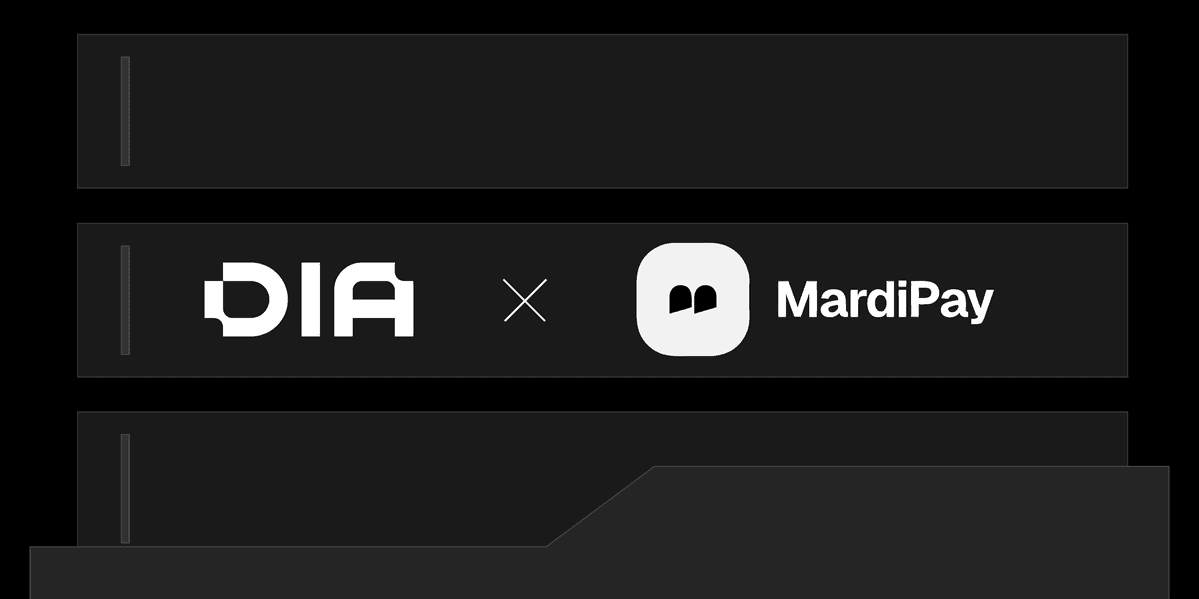
Task: Select the letter I in DIA logo
Action: click(310, 299)
